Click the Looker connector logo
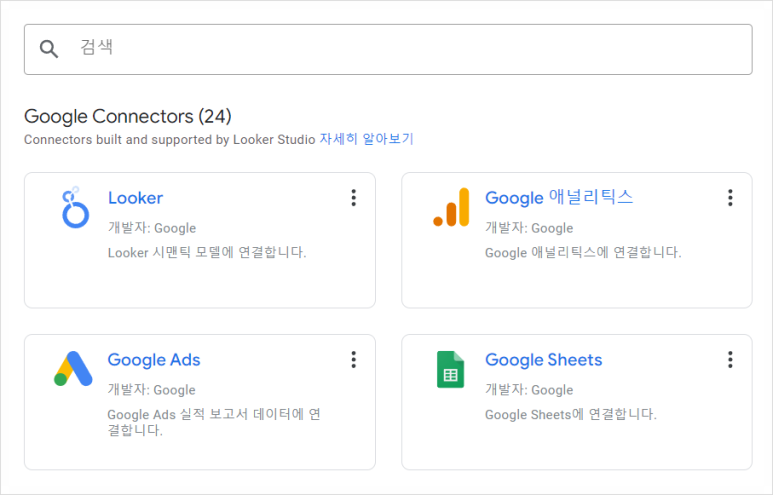 pyautogui.click(x=74, y=207)
